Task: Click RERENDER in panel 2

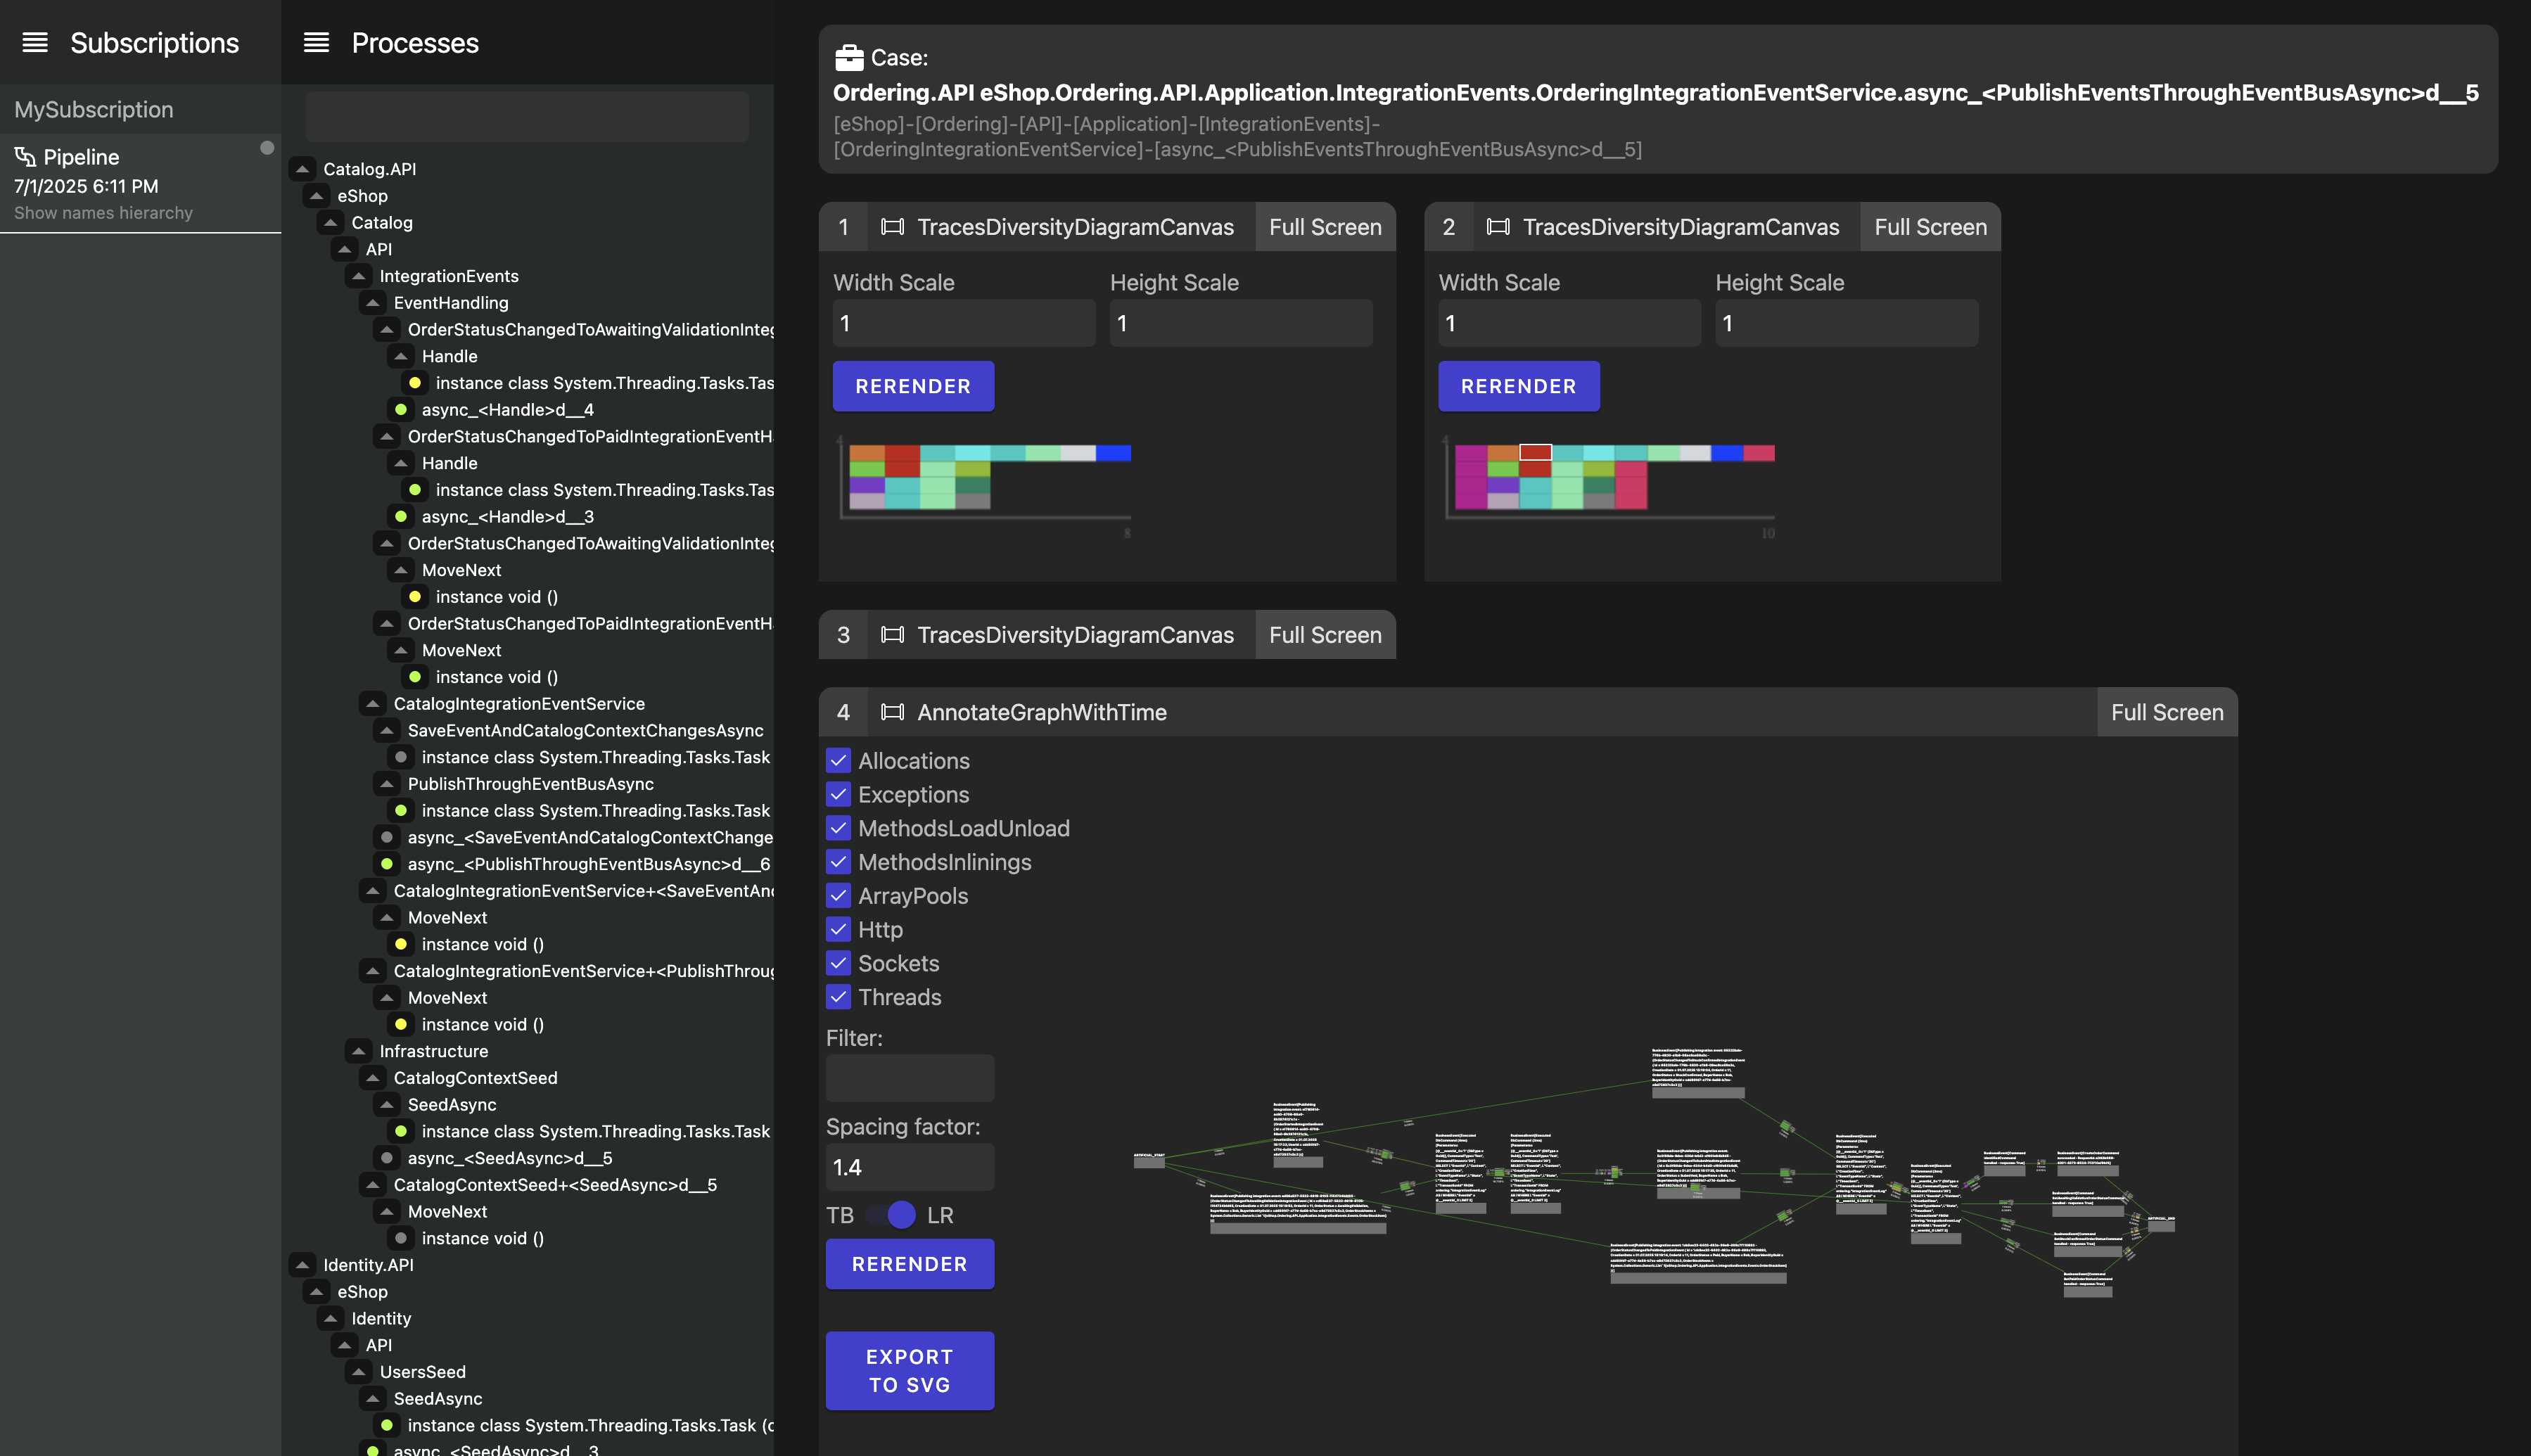Action: (1518, 386)
